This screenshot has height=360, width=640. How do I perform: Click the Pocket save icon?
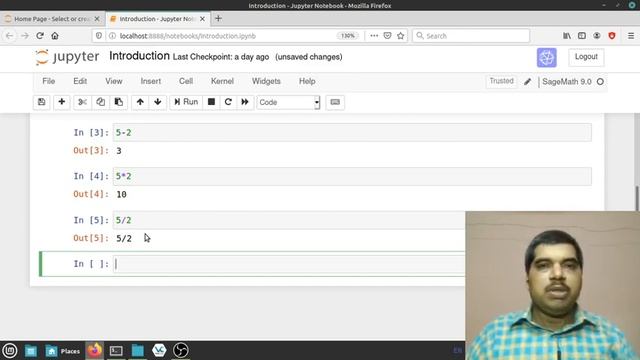point(387,36)
